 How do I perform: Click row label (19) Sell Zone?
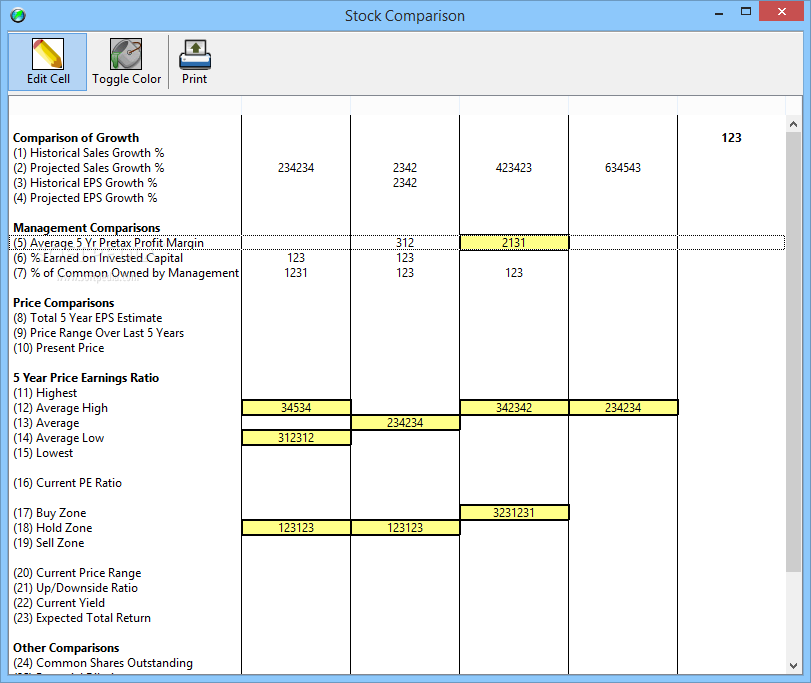pyautogui.click(x=49, y=542)
